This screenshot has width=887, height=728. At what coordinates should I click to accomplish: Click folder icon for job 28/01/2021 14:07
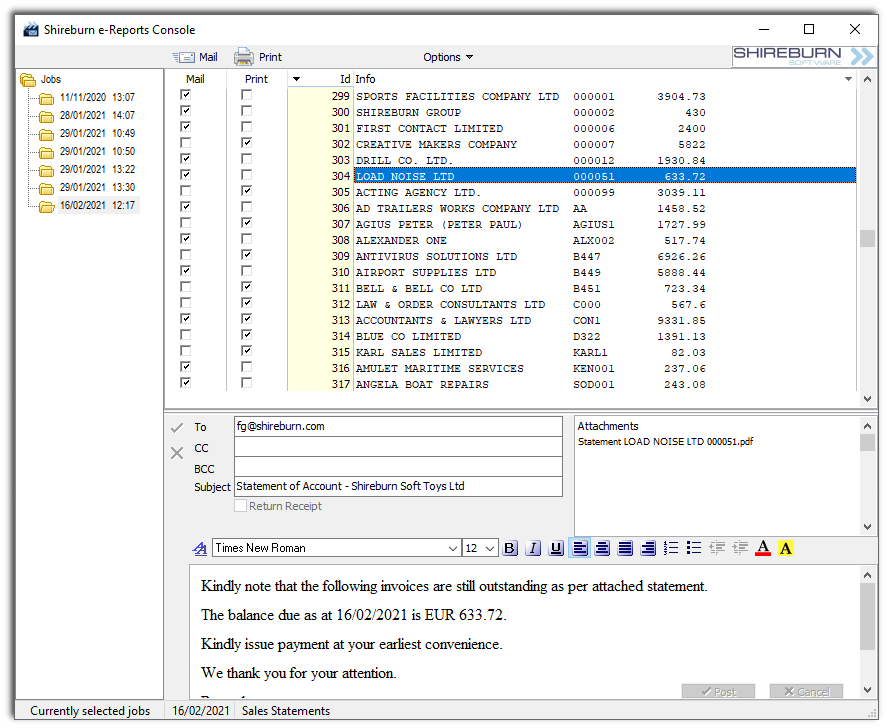tap(46, 117)
